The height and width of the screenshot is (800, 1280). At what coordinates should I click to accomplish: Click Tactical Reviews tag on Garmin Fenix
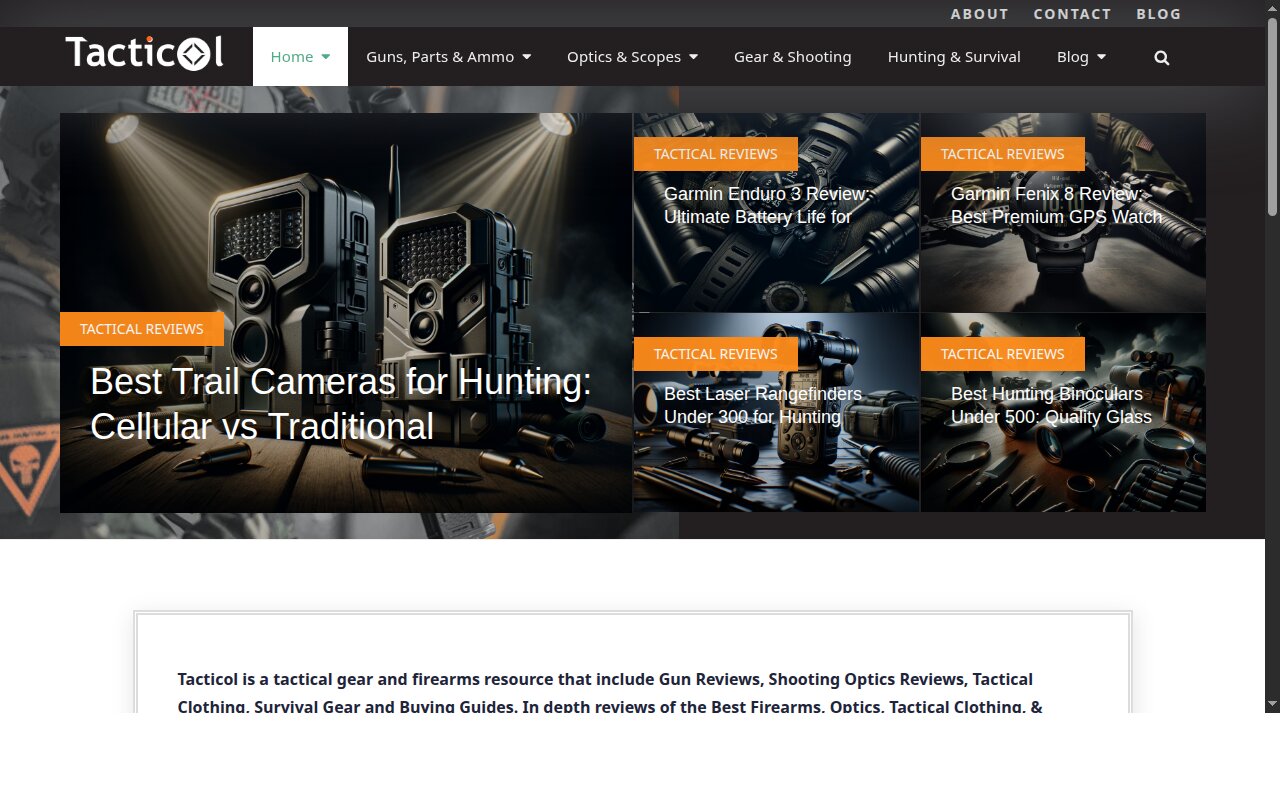[x=1002, y=154]
